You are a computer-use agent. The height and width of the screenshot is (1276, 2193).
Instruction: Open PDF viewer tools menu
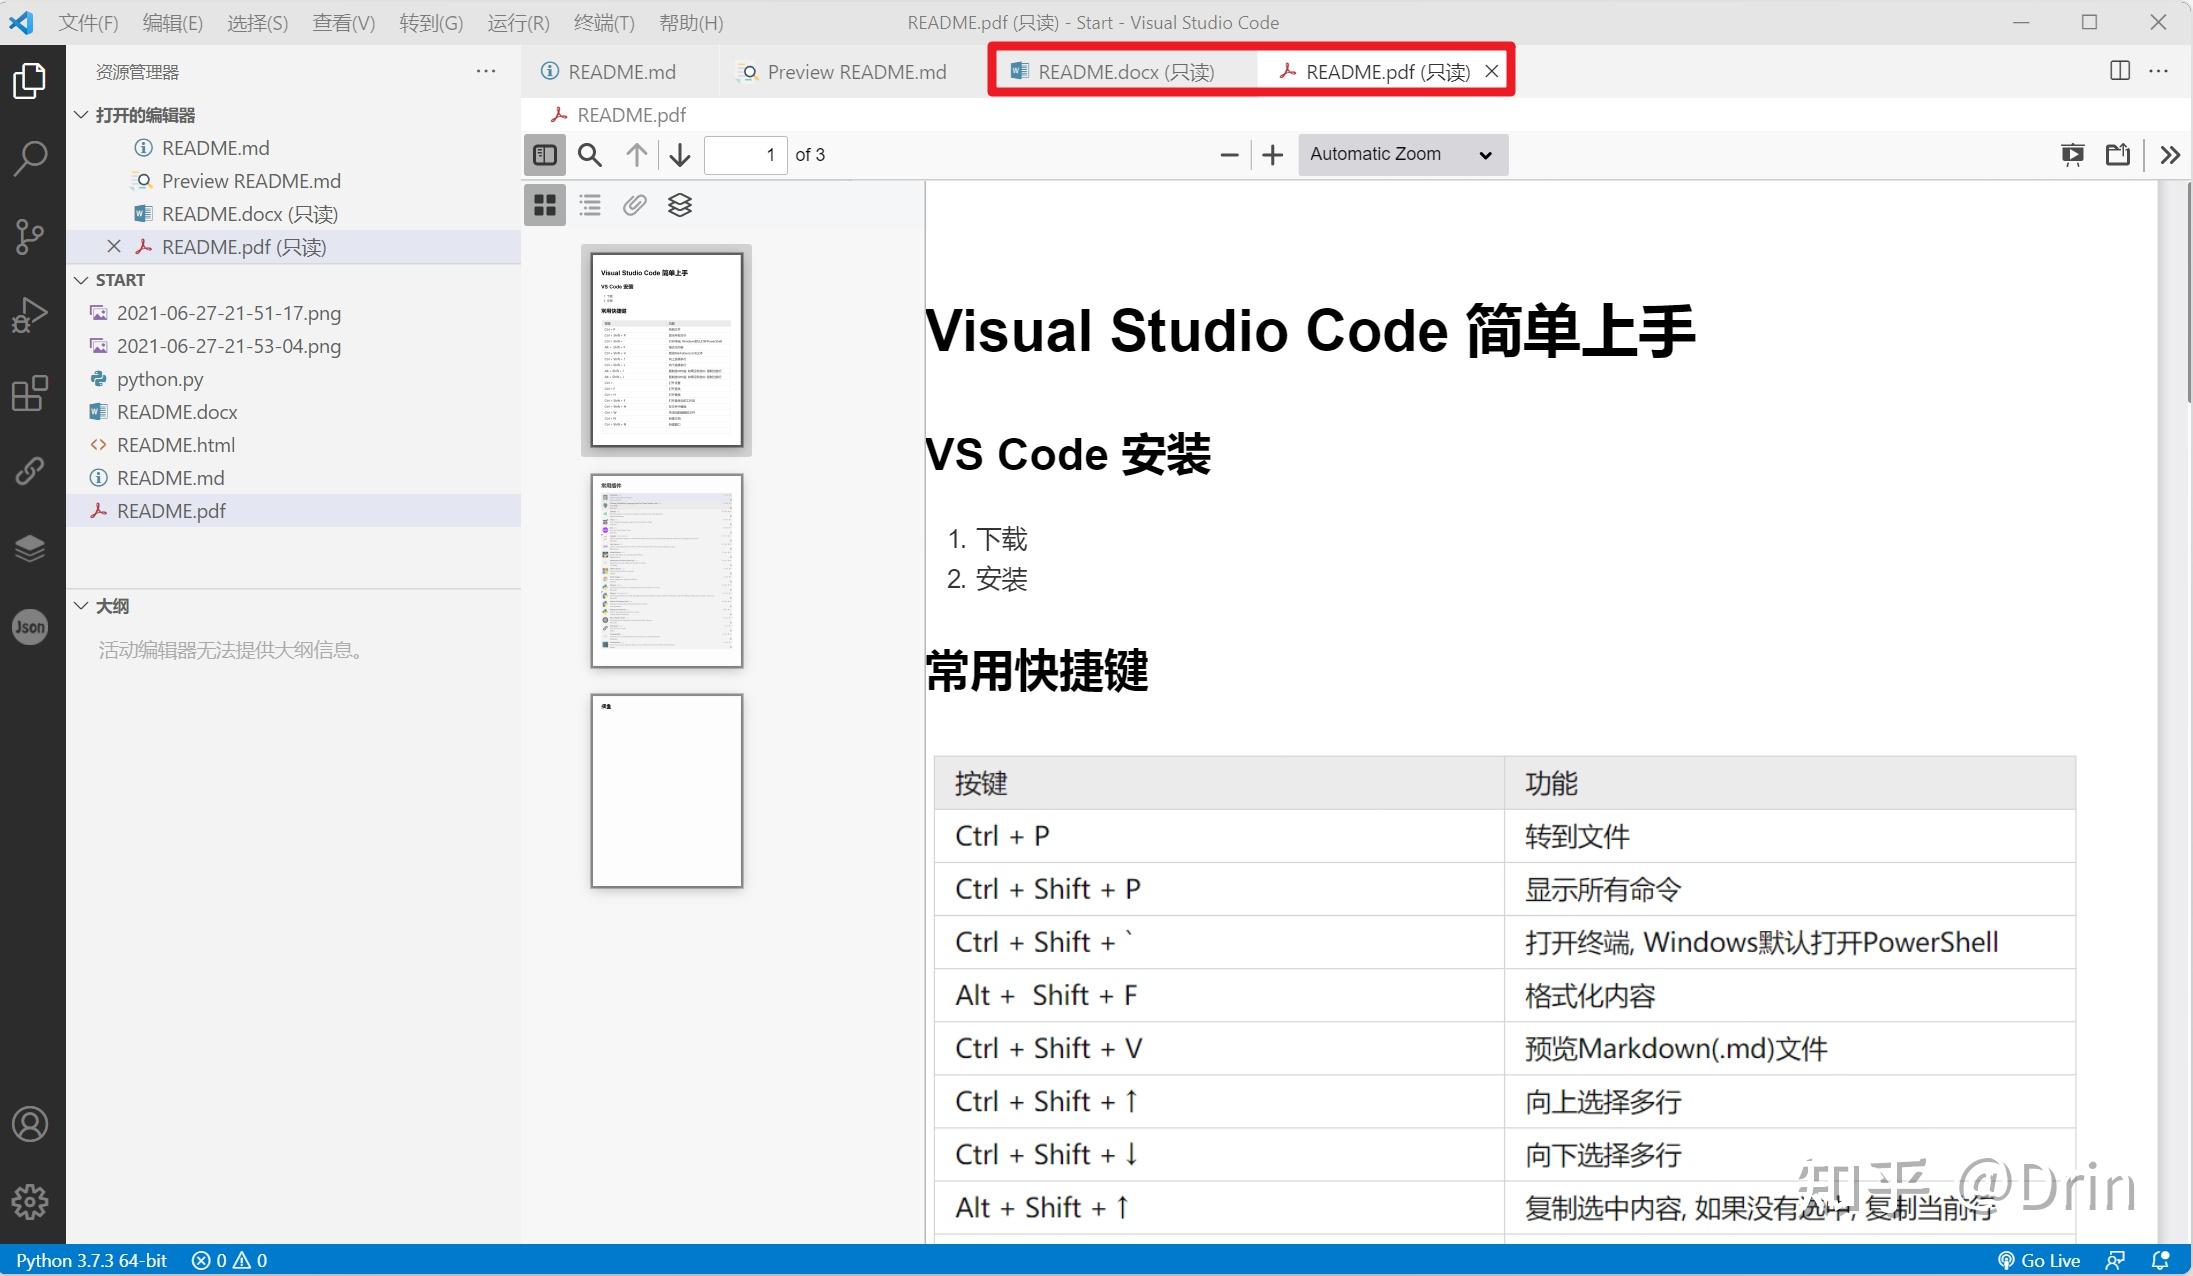click(2170, 155)
